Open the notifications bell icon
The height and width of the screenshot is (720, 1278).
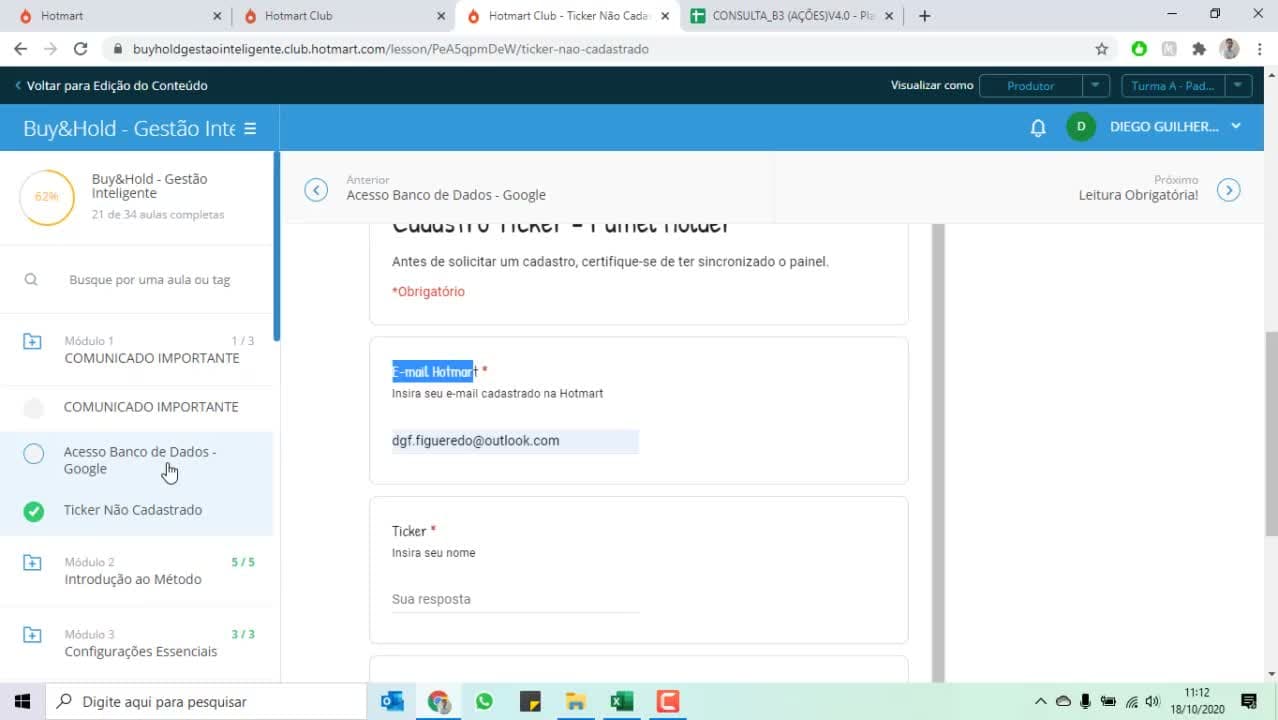click(x=1038, y=127)
